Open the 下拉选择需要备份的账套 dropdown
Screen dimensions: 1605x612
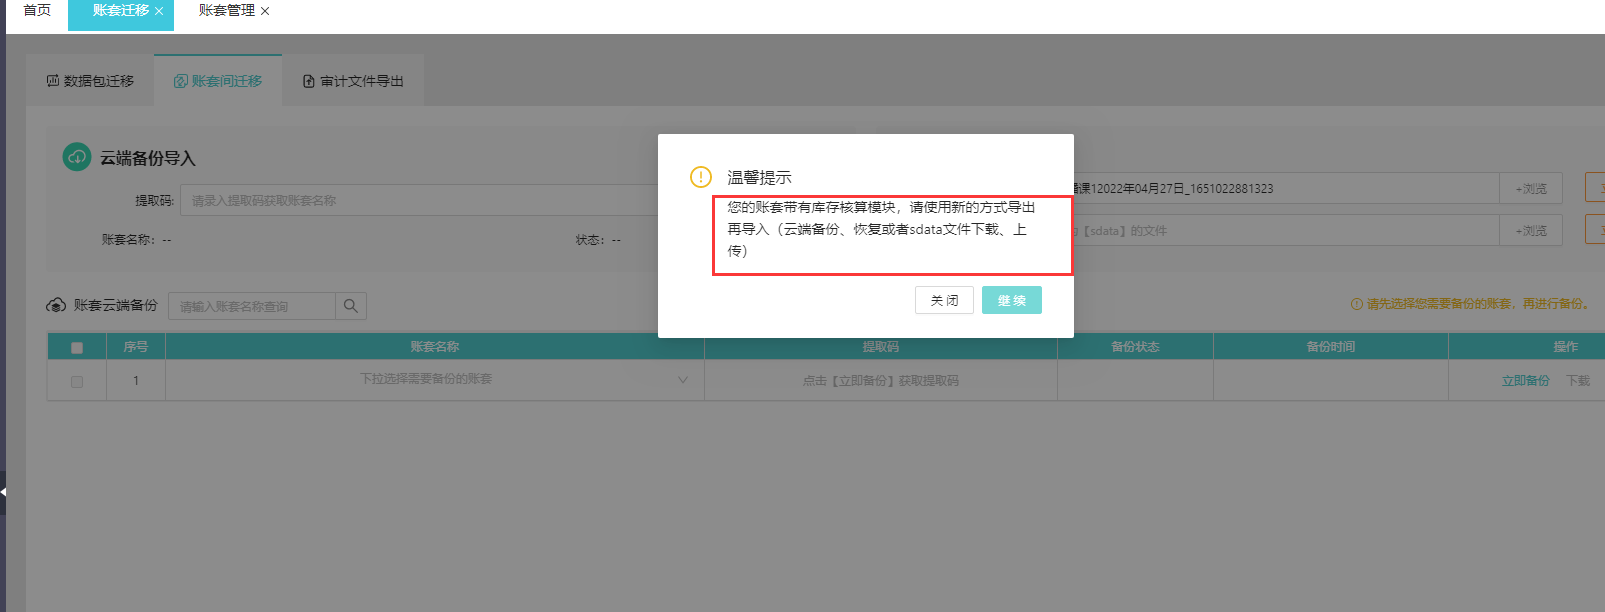[x=435, y=380]
